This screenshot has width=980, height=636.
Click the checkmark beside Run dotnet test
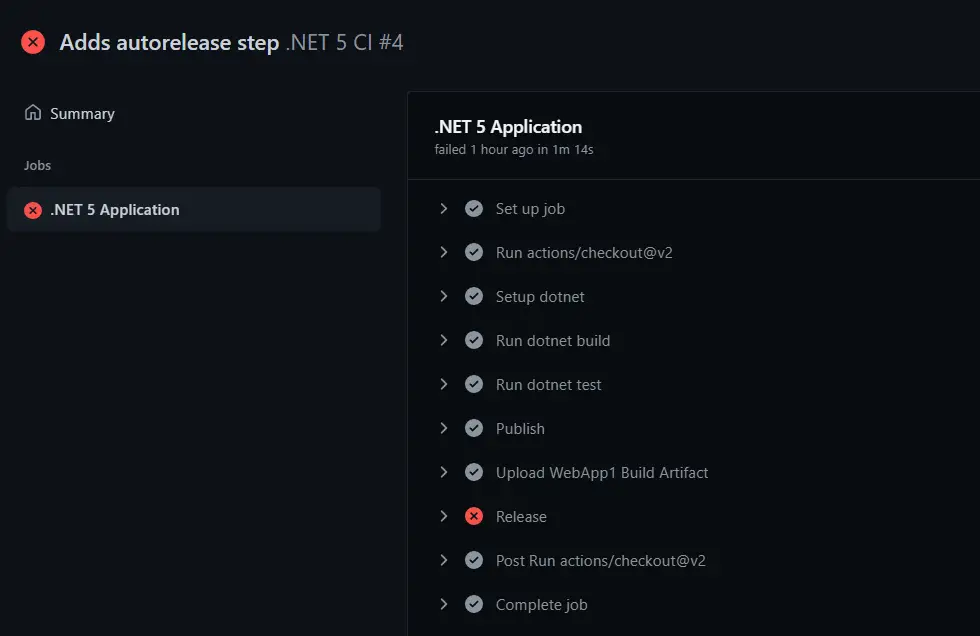tap(474, 385)
